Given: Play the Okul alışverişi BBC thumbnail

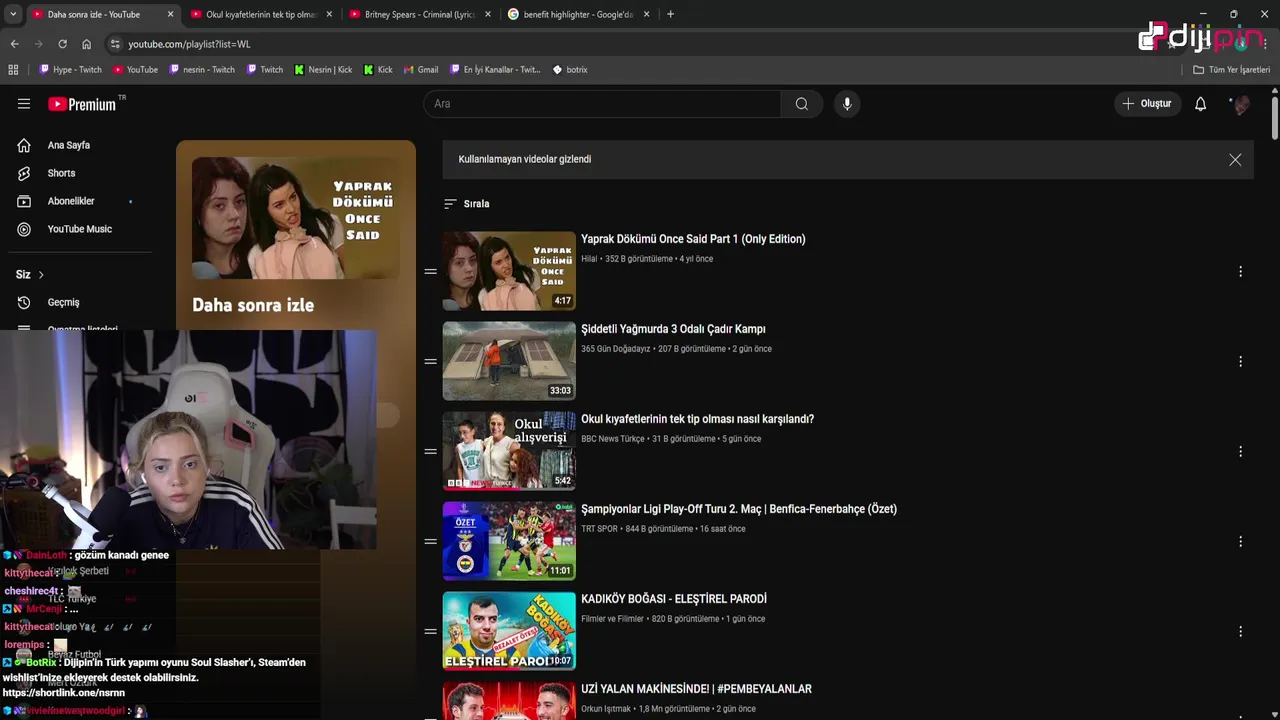Looking at the screenshot, I should [x=509, y=451].
